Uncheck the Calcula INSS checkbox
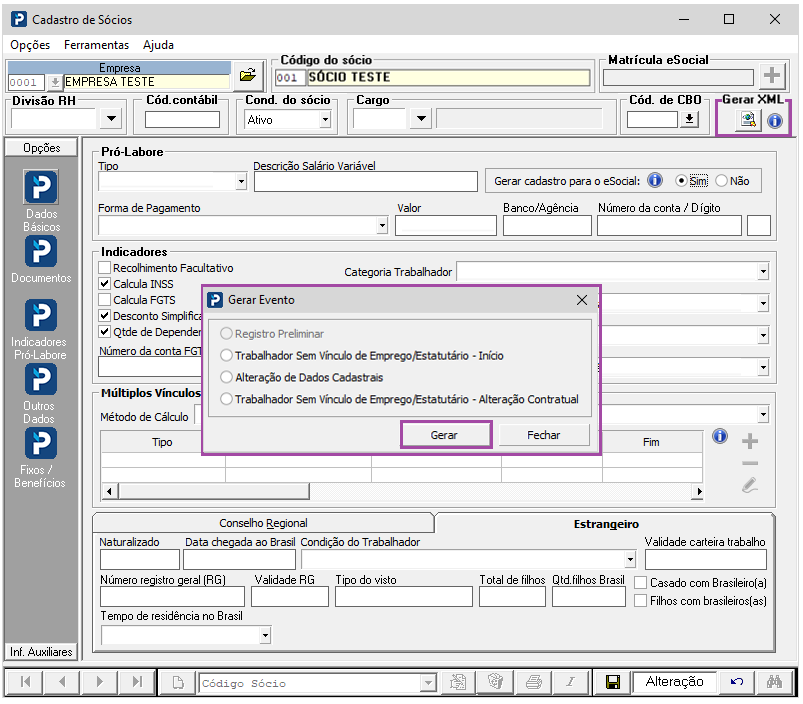 pyautogui.click(x=104, y=283)
